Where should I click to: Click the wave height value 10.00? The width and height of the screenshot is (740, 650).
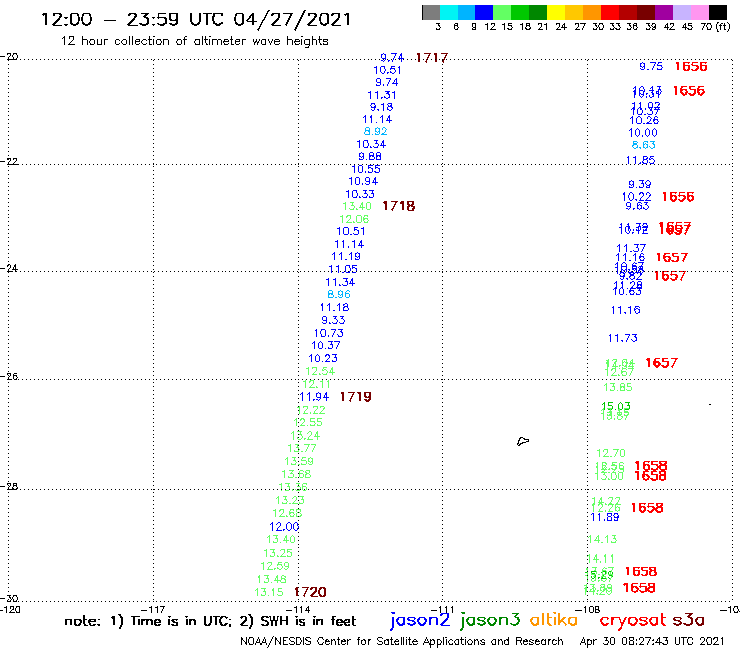point(643,133)
